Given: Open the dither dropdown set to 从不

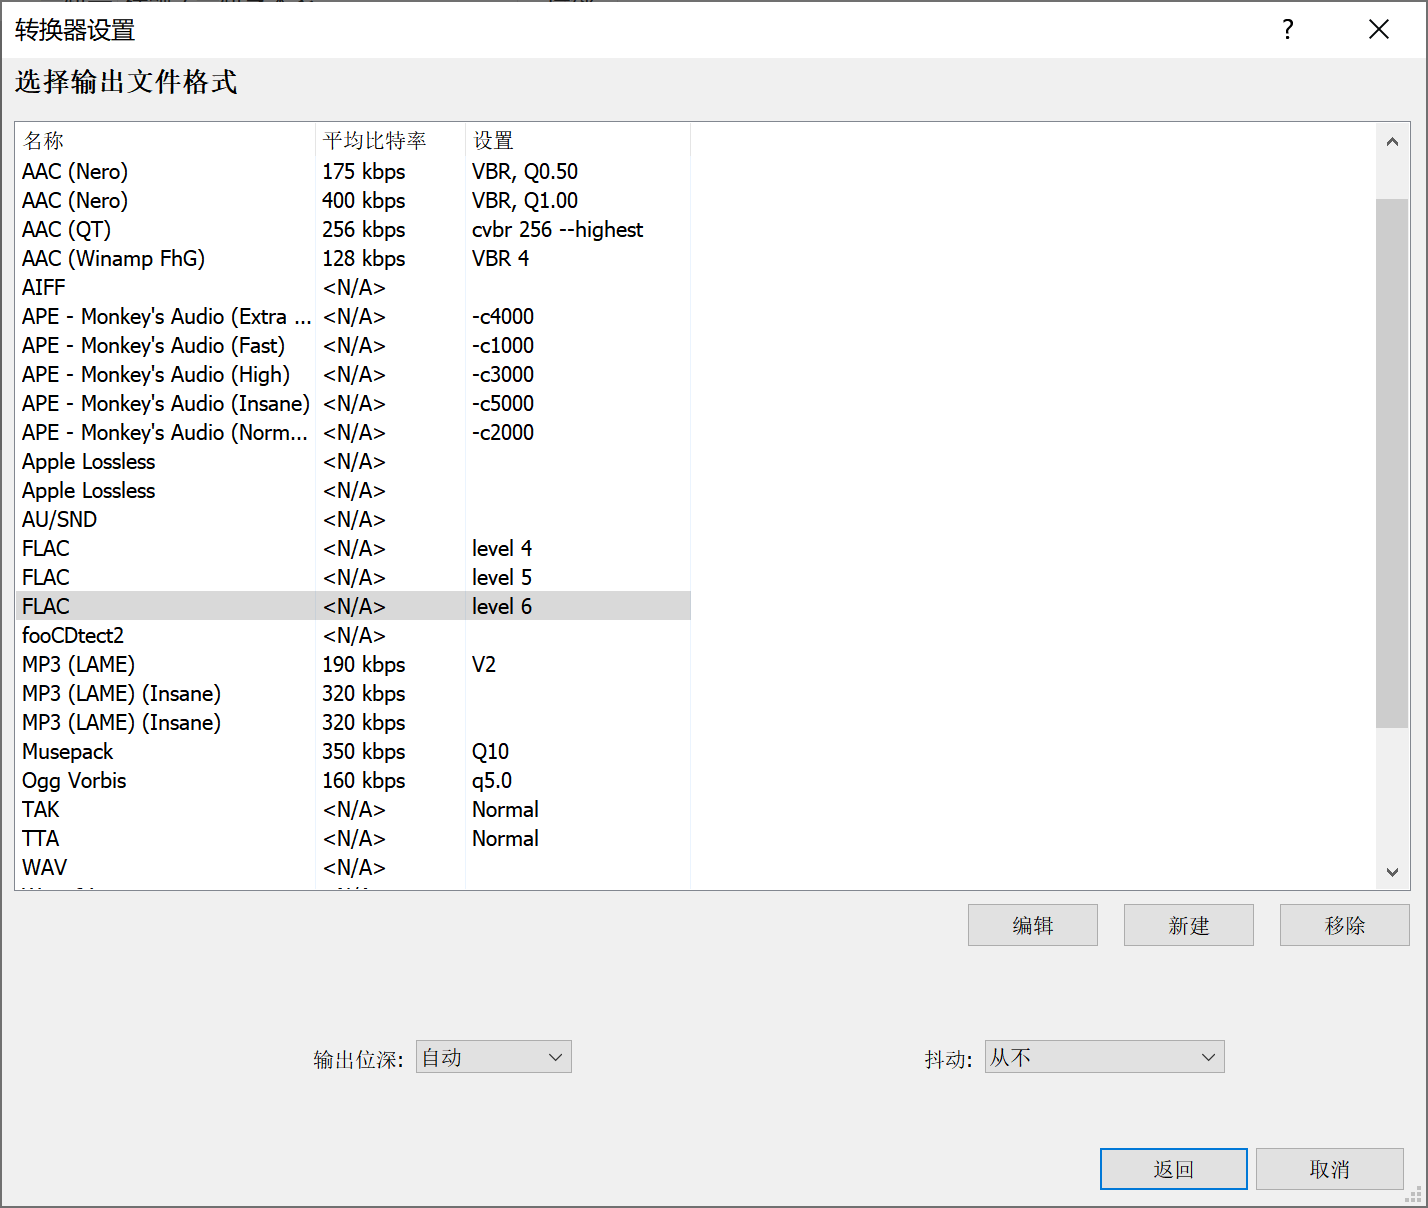Looking at the screenshot, I should (1104, 1057).
